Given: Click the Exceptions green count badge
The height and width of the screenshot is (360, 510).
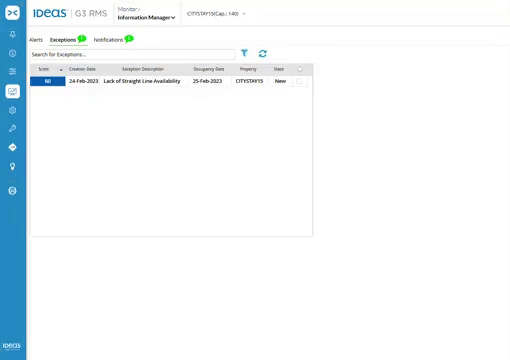Looking at the screenshot, I should 82,39.
